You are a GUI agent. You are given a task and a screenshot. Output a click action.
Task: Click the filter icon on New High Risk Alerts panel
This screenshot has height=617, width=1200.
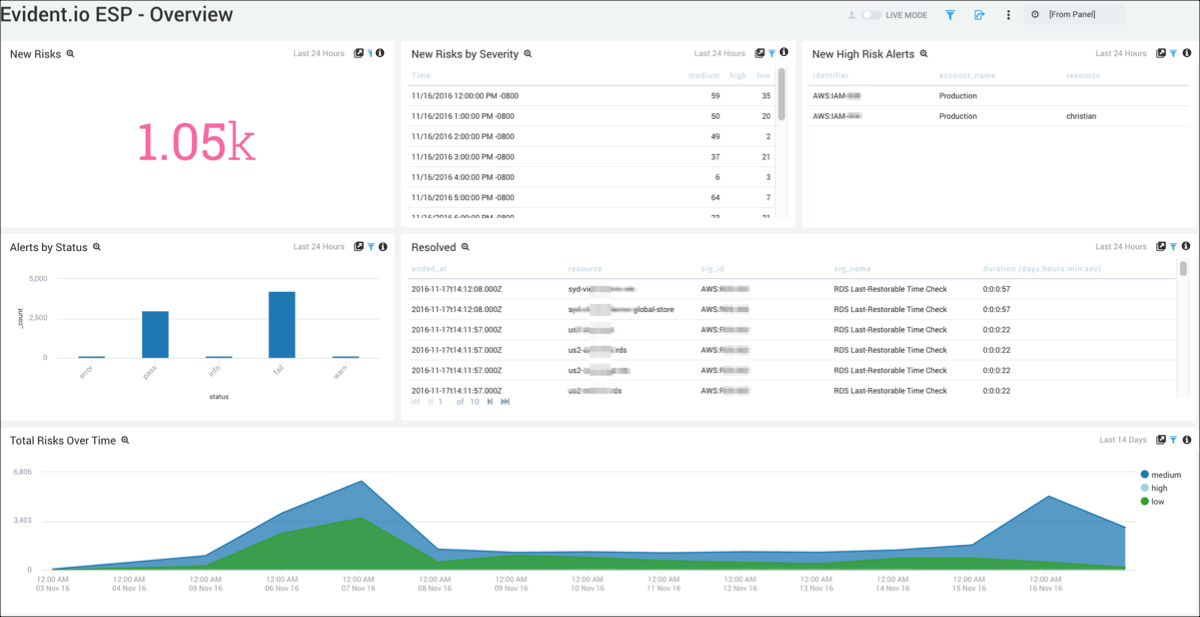(1172, 53)
